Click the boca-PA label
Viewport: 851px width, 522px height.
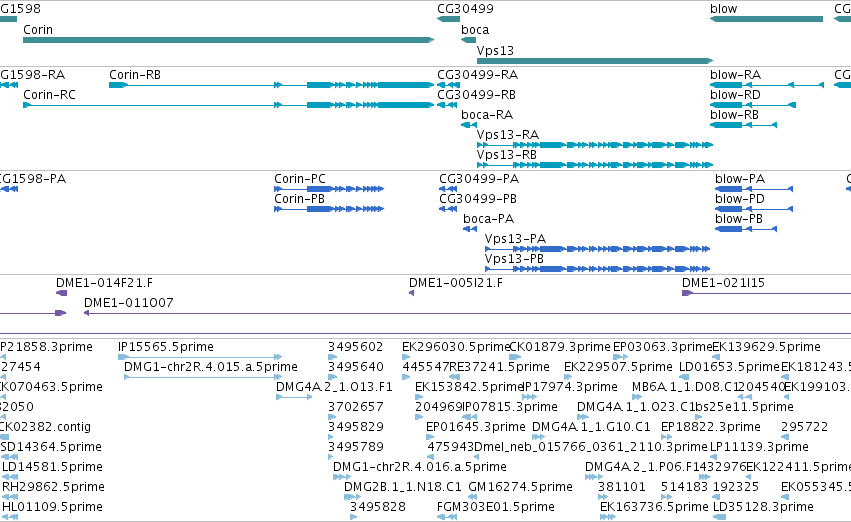click(x=488, y=219)
